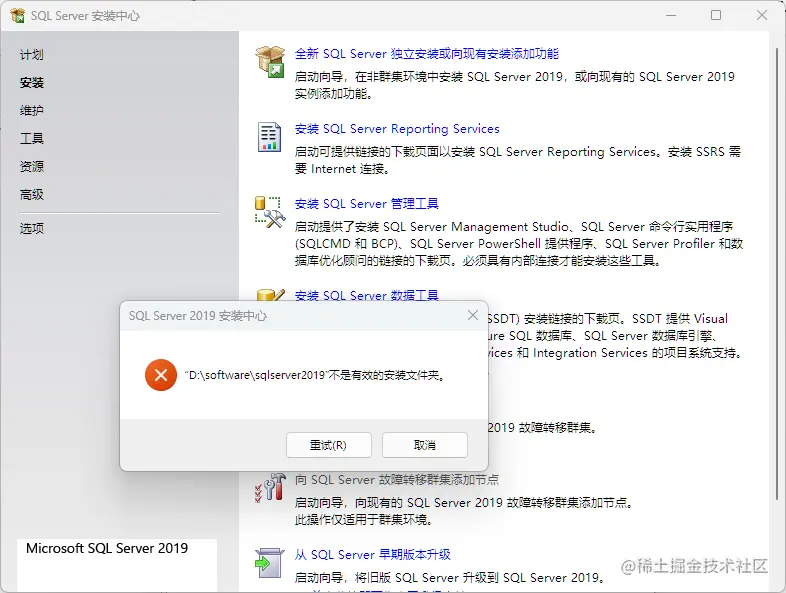786x593 pixels.
Task: Click the Microsoft SQL Server 2019 label
Action: point(107,548)
